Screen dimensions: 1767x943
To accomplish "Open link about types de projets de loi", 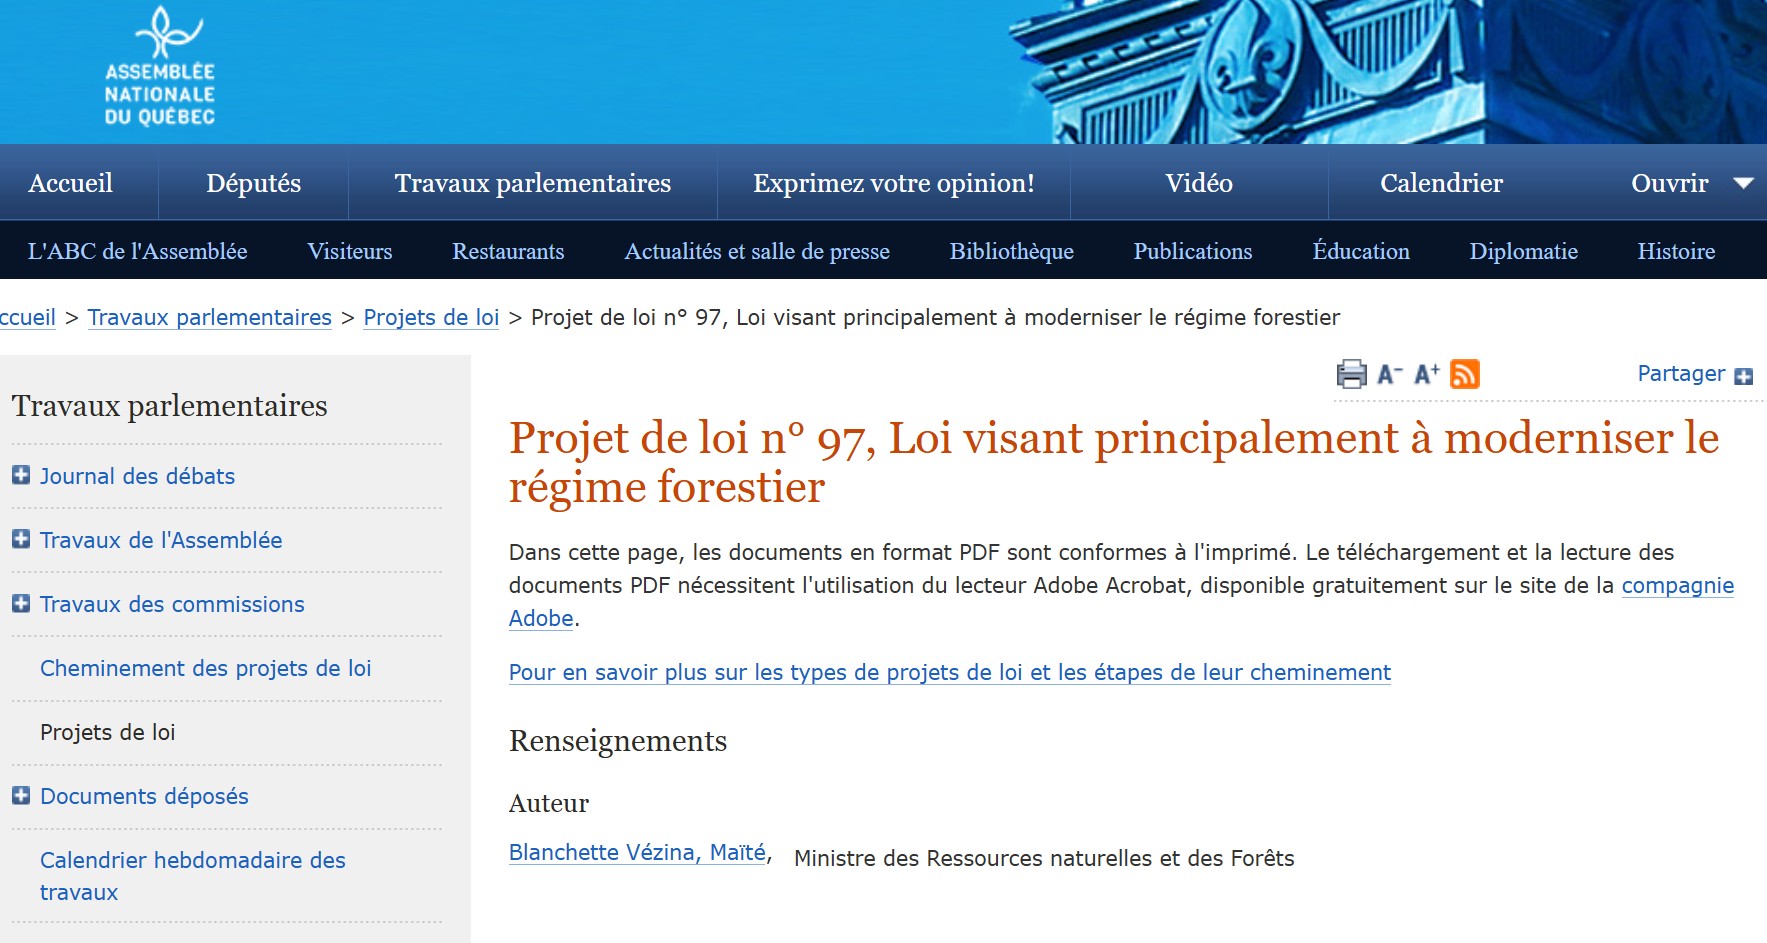I will (x=950, y=672).
